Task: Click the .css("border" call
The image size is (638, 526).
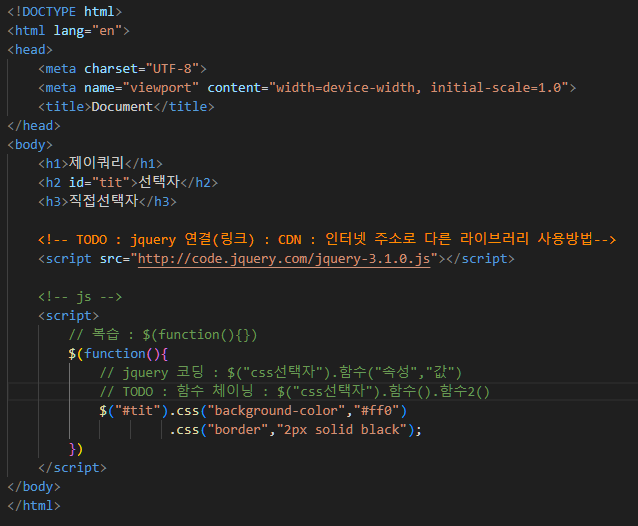Action: pos(219,430)
